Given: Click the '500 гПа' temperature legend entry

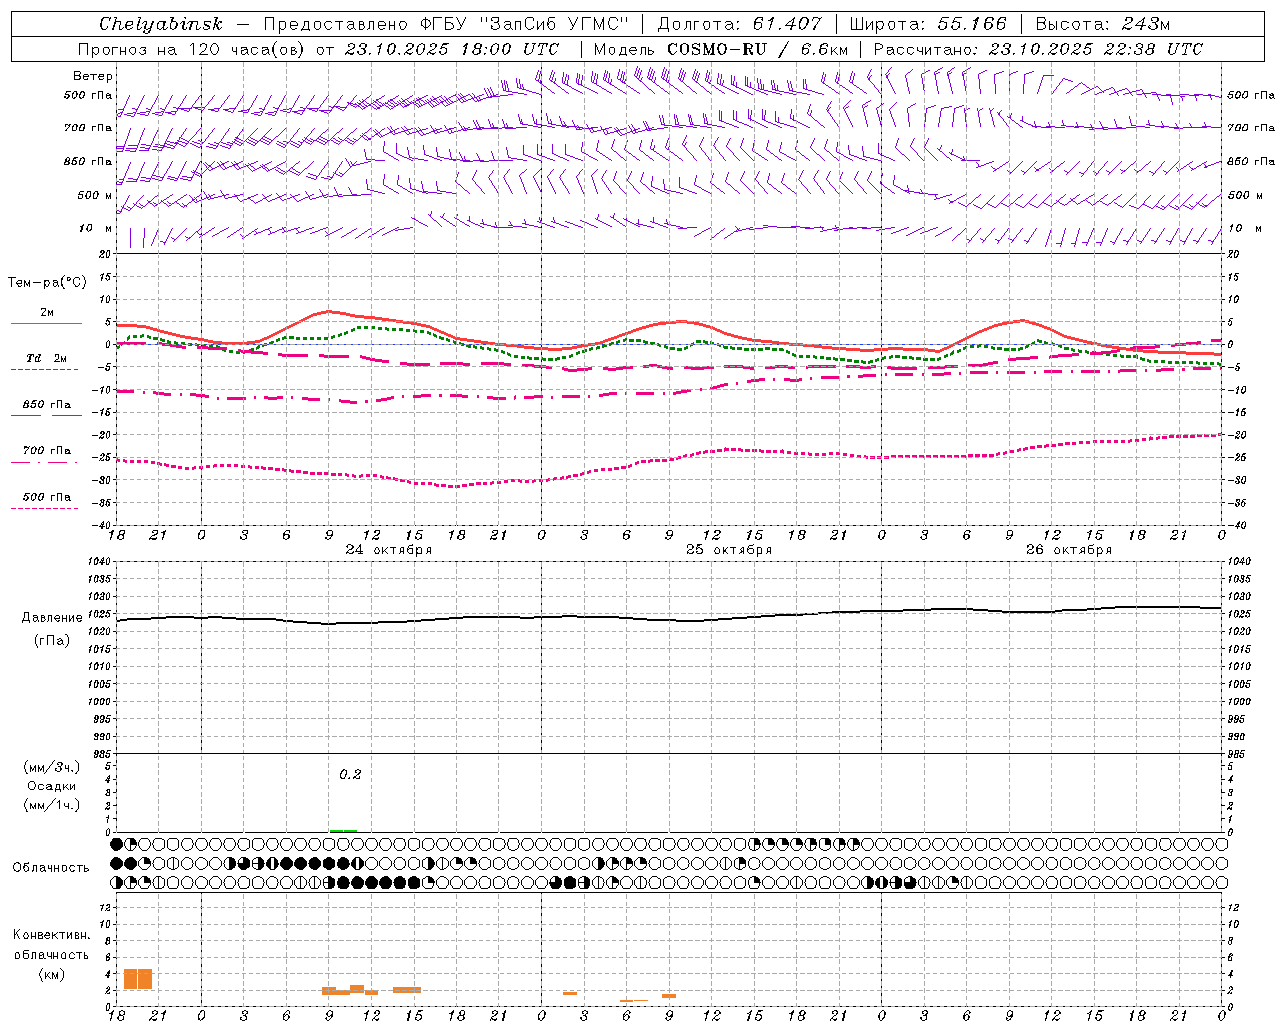Looking at the screenshot, I should [x=46, y=497].
